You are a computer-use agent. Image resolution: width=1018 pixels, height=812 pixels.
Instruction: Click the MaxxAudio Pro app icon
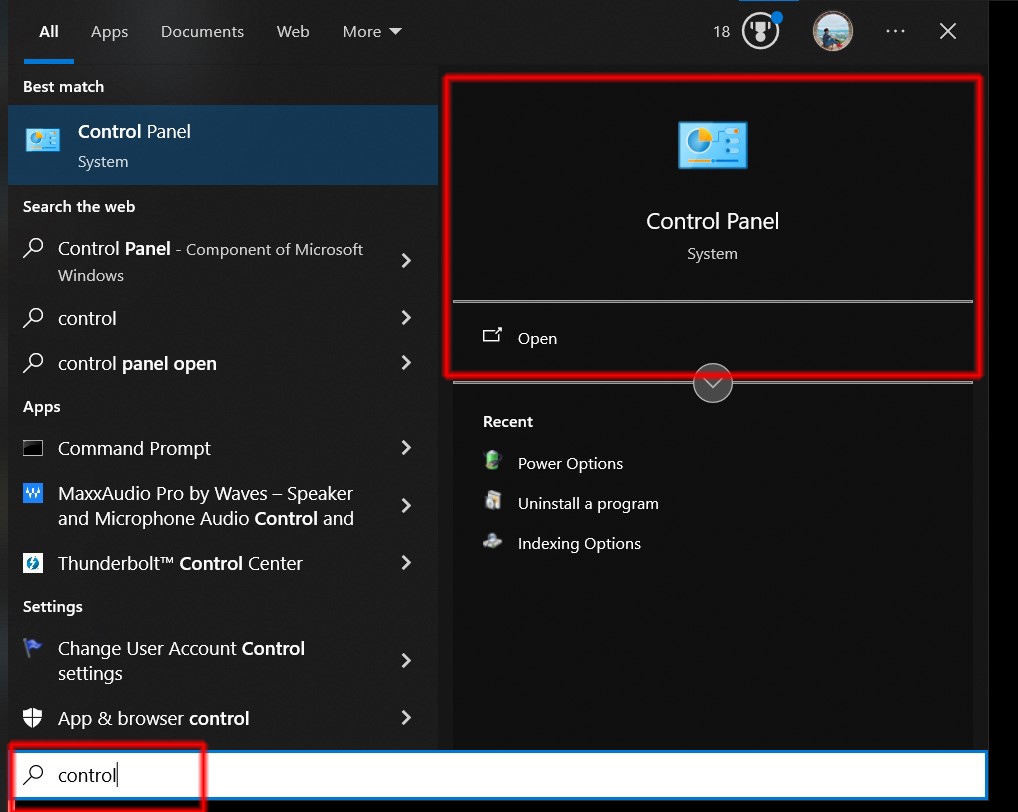[33, 493]
